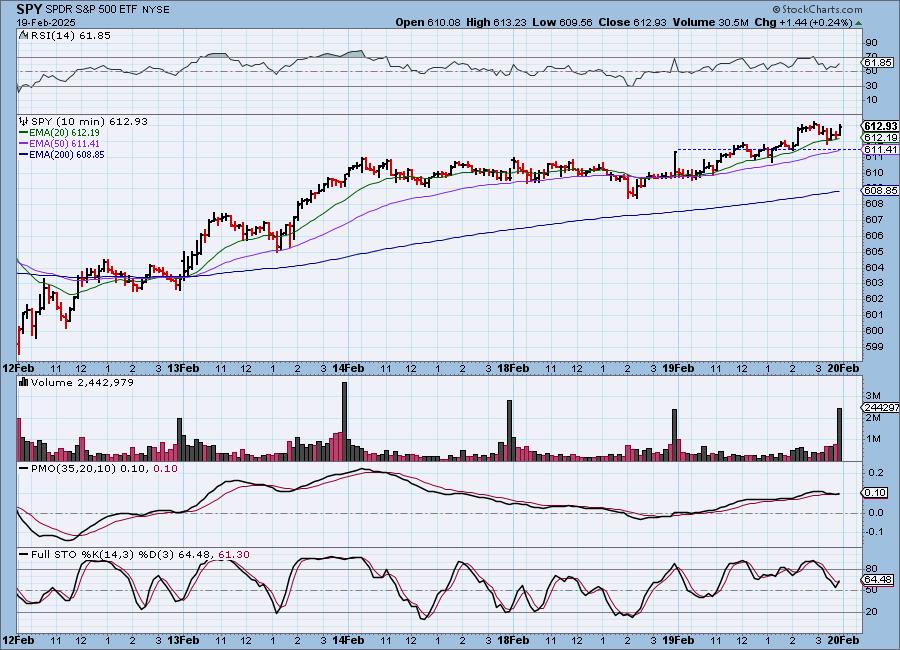This screenshot has width=900, height=650.
Task: Click the 14Feb label under the stochastic panel
Action: coord(348,640)
